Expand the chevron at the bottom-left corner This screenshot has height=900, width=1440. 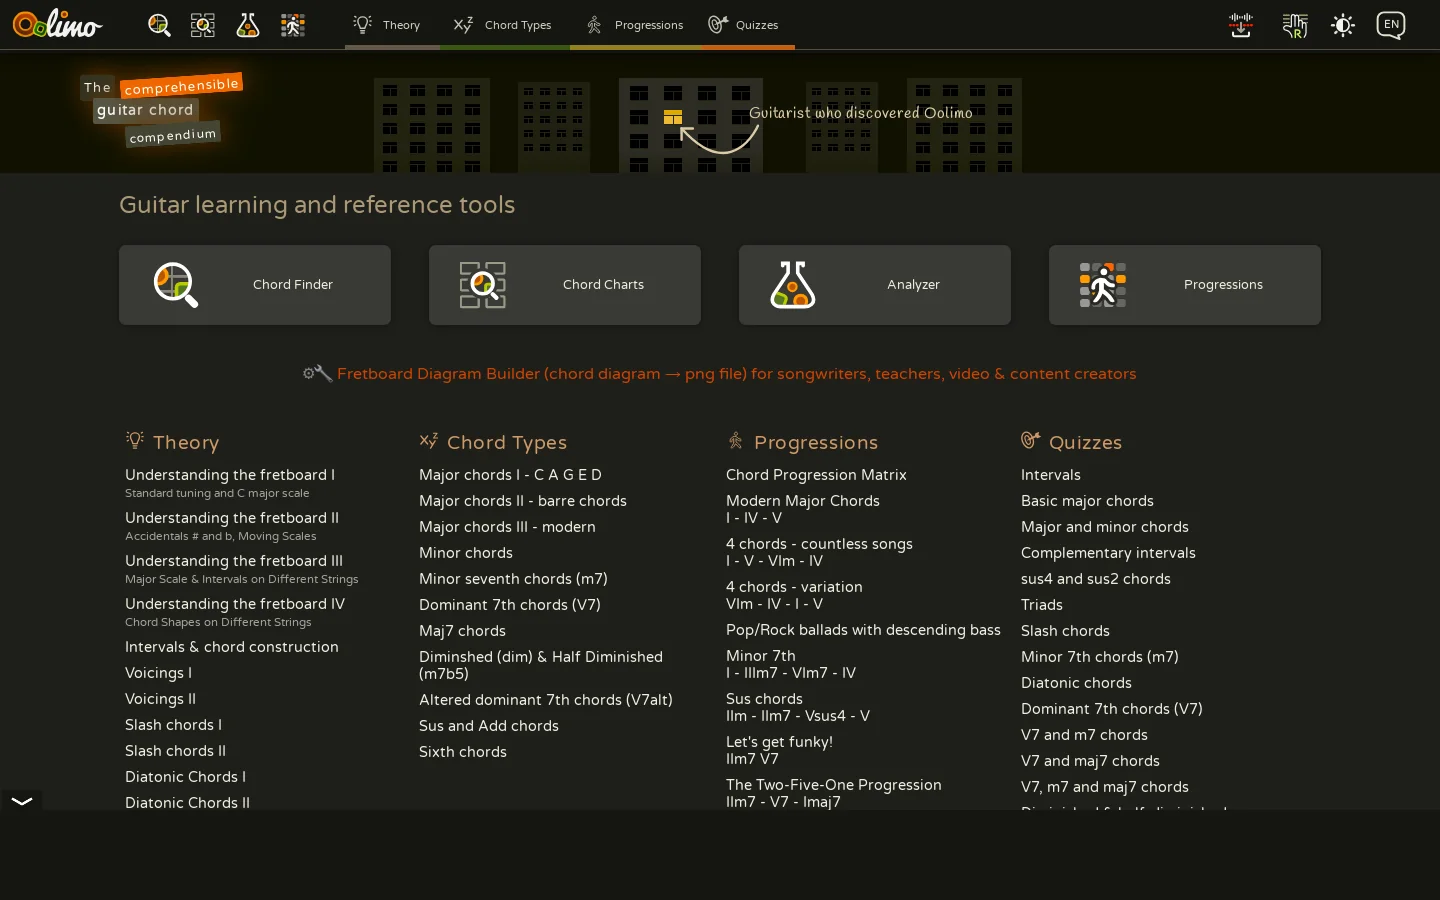[21, 801]
